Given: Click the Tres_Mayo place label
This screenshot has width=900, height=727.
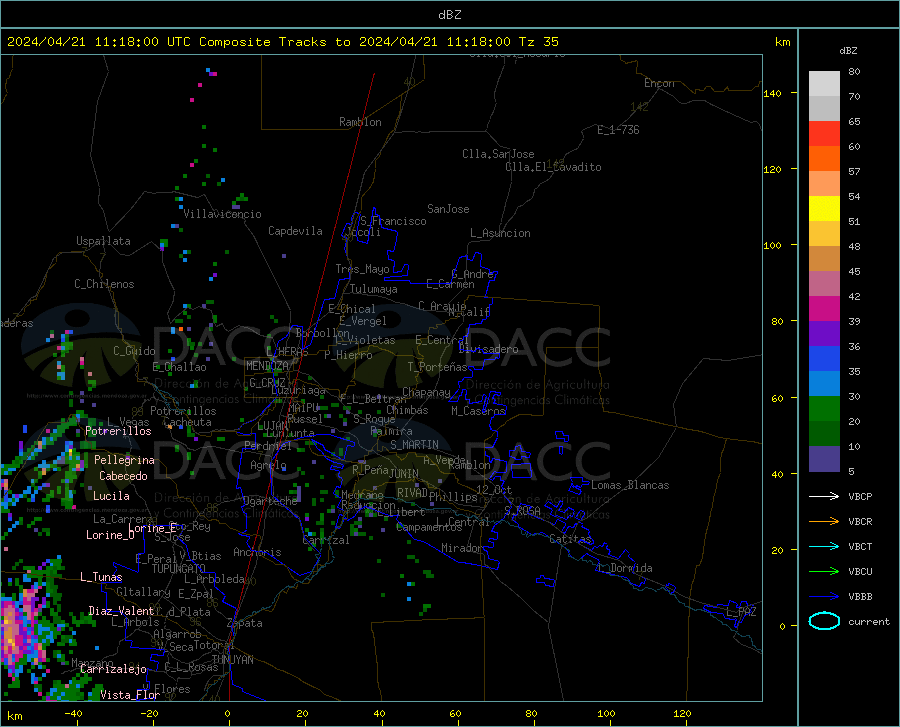Looking at the screenshot, I should click(362, 269).
